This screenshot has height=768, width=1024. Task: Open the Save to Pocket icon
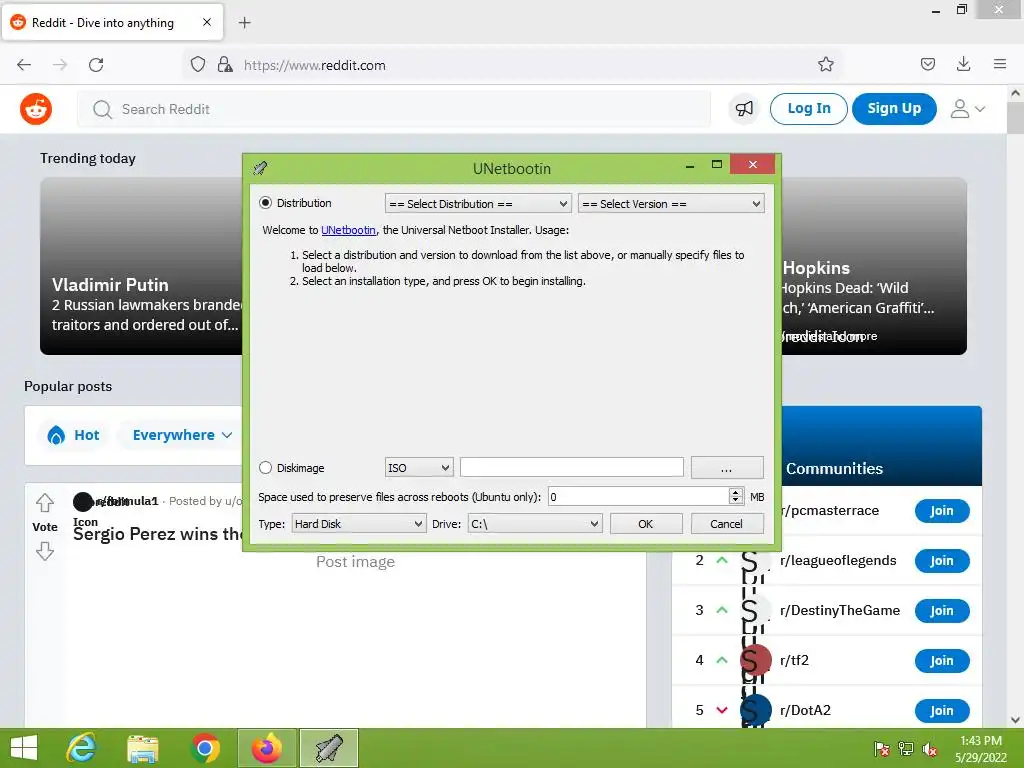[927, 64]
